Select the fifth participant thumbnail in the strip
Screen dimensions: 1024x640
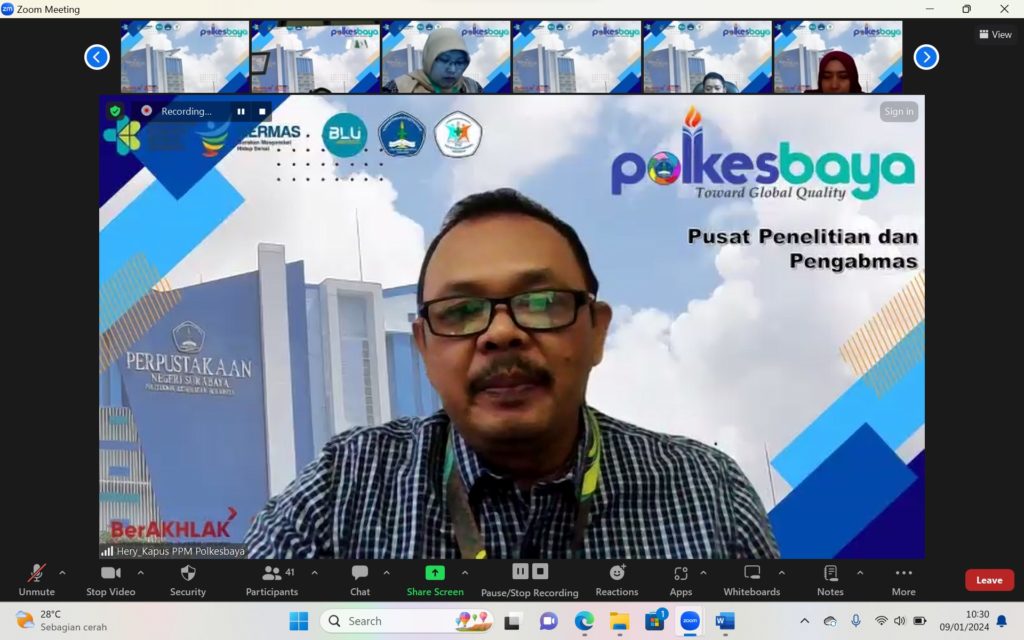coord(707,57)
